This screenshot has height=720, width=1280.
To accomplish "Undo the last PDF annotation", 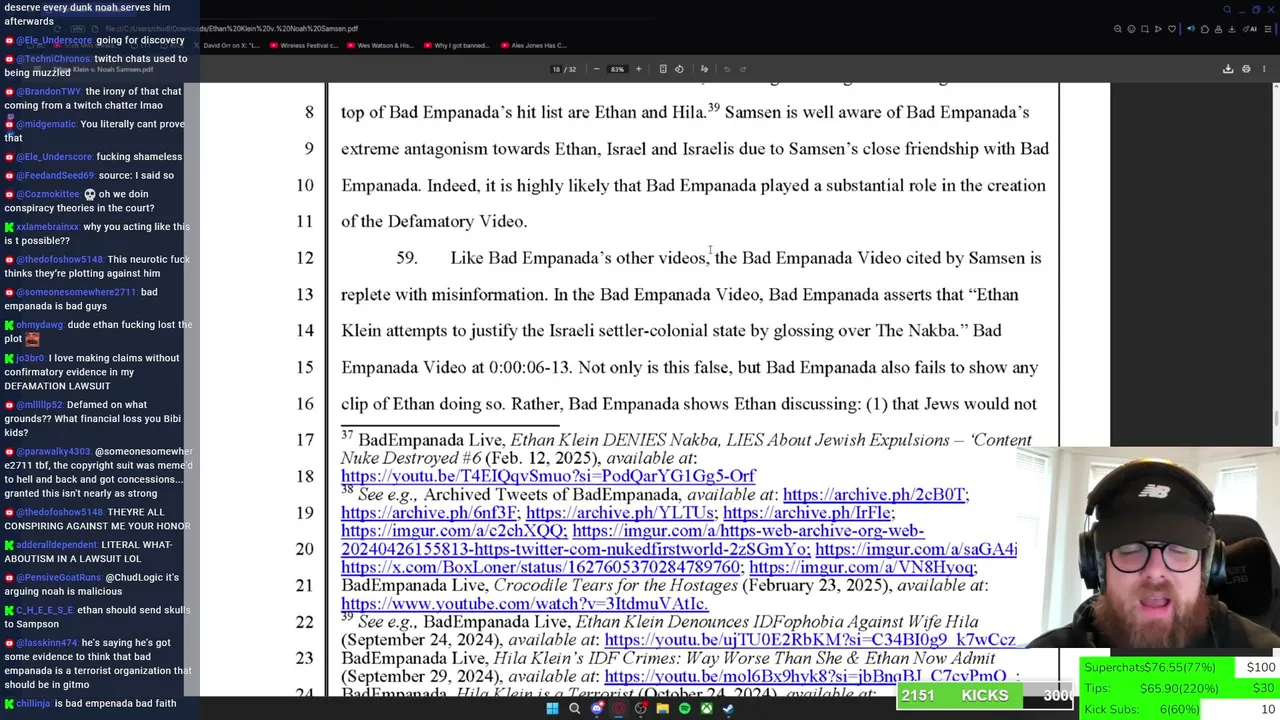I will coord(727,69).
